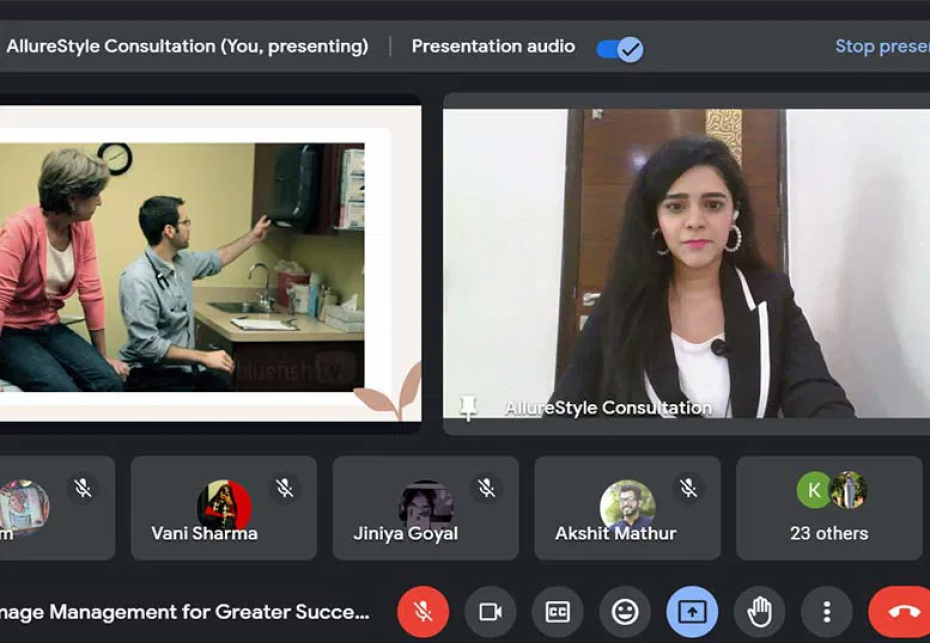Click the AllureStyle Consultation caption on video
930x643 pixels.
(608, 408)
